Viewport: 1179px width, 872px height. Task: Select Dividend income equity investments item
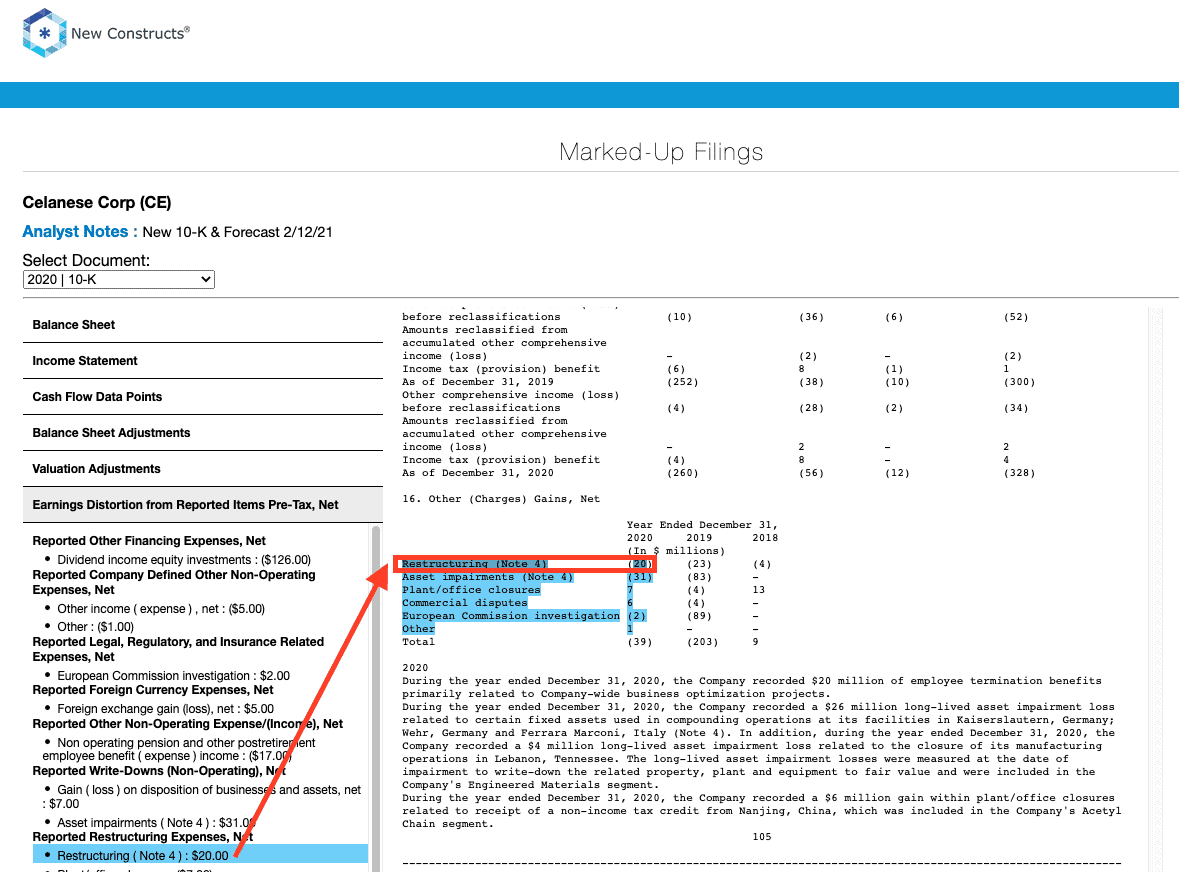tap(184, 560)
